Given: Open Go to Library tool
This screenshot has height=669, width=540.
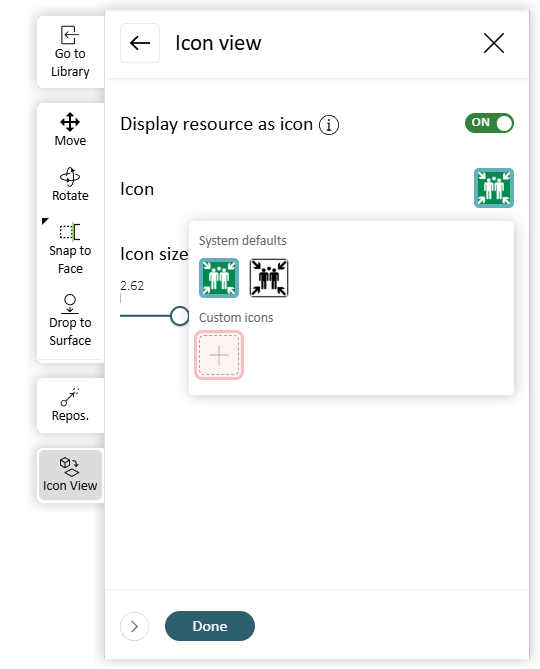Looking at the screenshot, I should click(x=70, y=52).
